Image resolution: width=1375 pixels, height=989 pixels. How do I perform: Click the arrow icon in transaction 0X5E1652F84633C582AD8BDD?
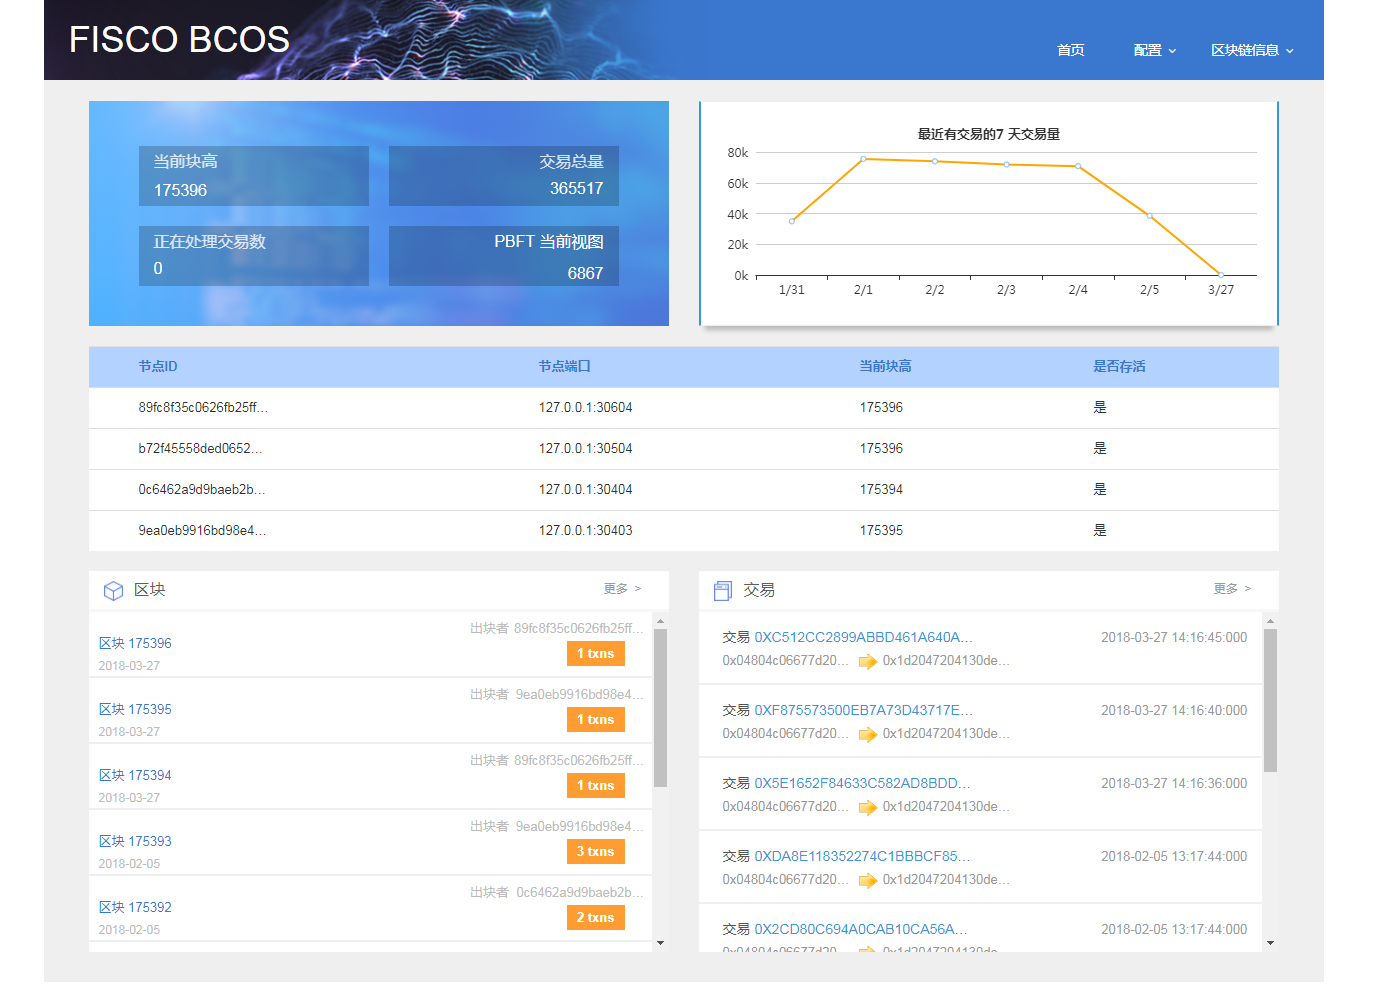click(867, 807)
